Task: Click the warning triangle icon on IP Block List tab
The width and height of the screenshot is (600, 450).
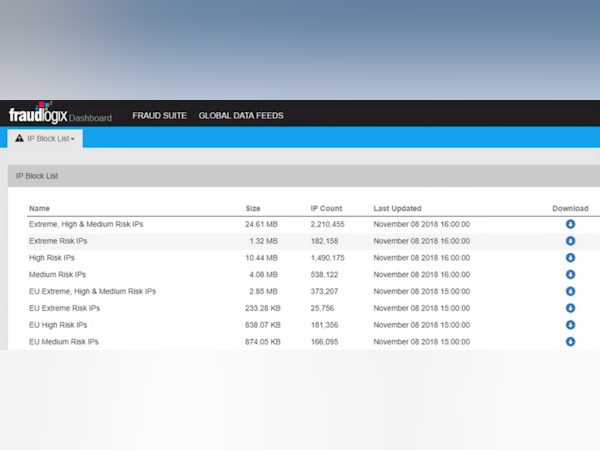Action: pyautogui.click(x=20, y=138)
